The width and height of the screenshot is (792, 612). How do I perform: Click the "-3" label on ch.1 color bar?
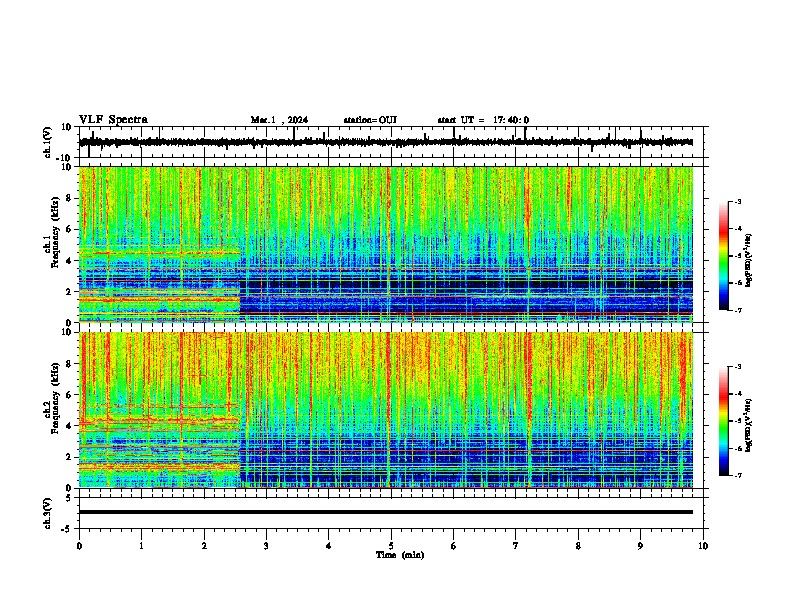(737, 201)
